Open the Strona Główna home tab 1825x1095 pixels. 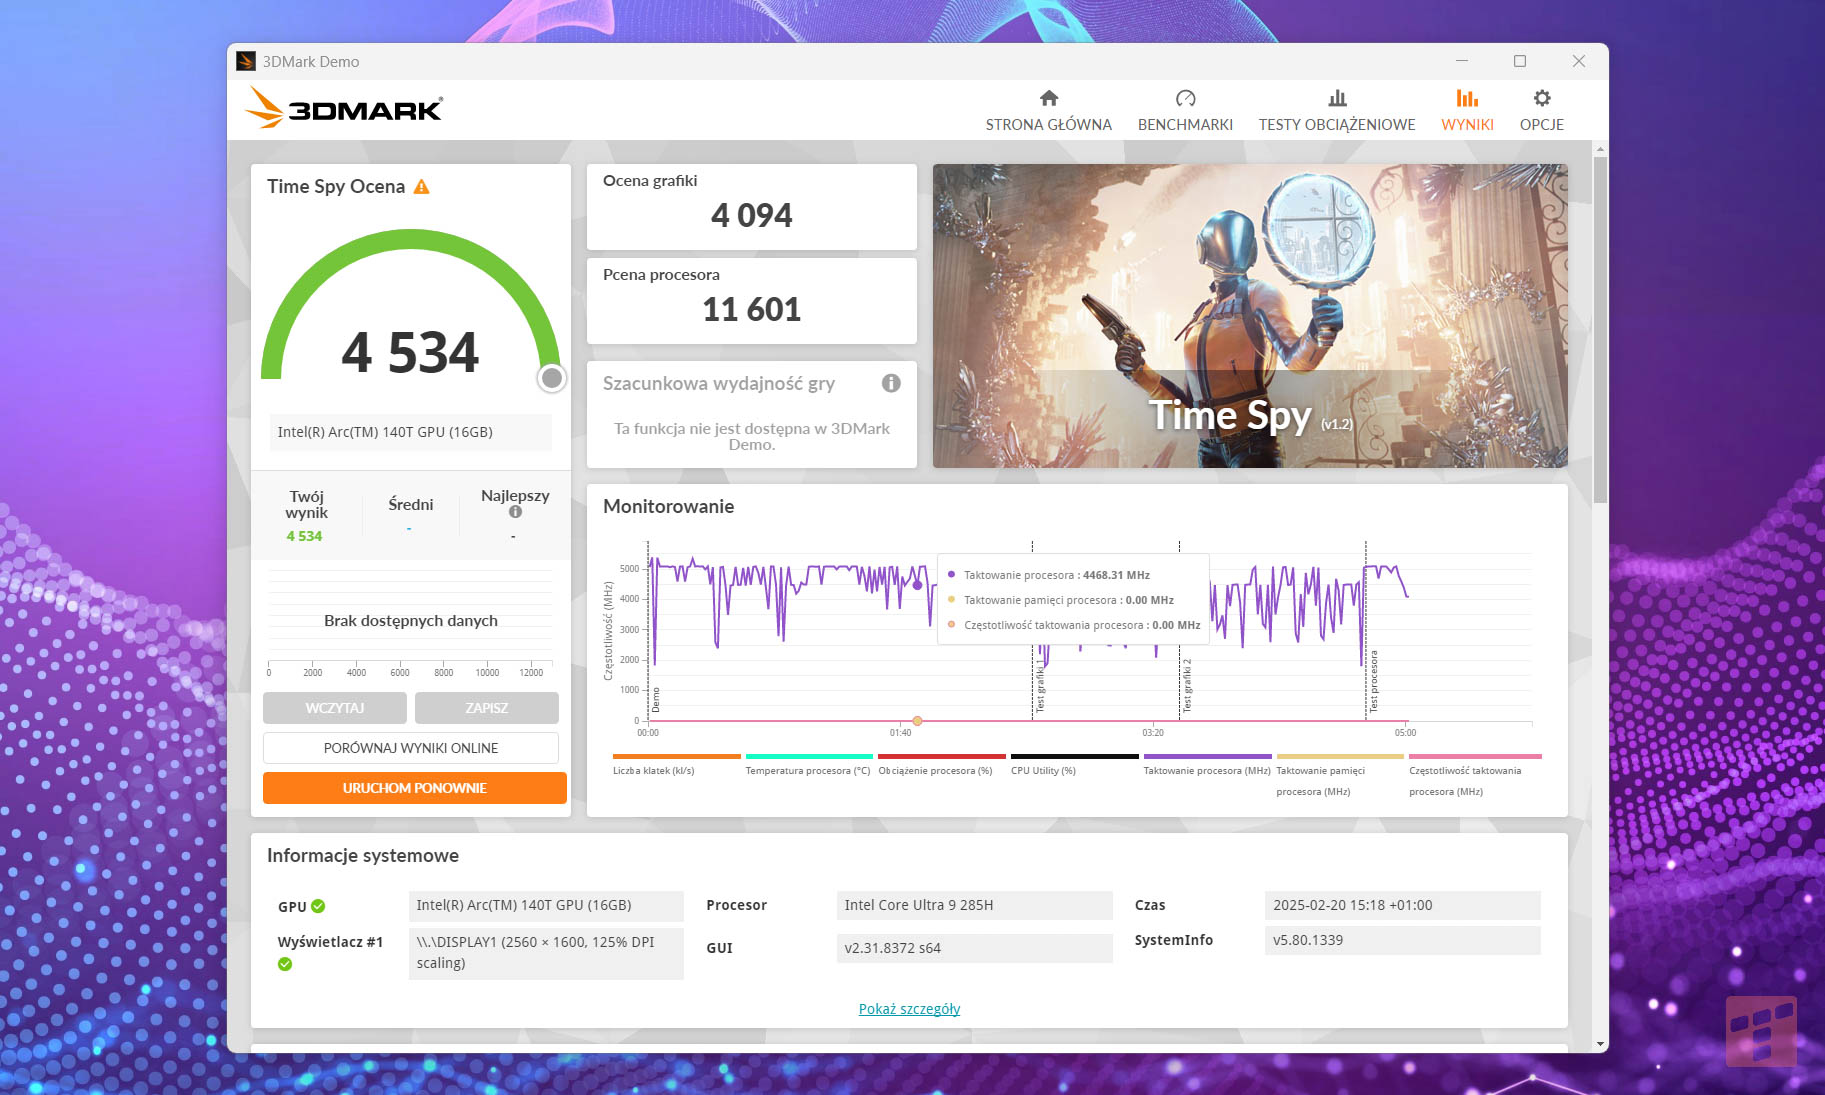point(1048,111)
